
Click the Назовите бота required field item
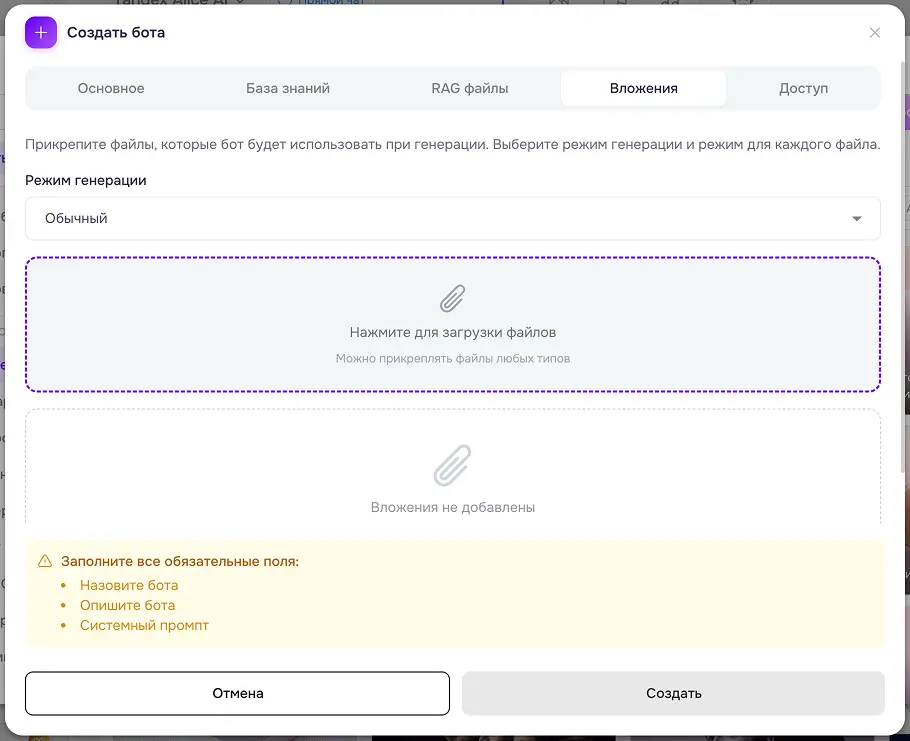click(129, 585)
